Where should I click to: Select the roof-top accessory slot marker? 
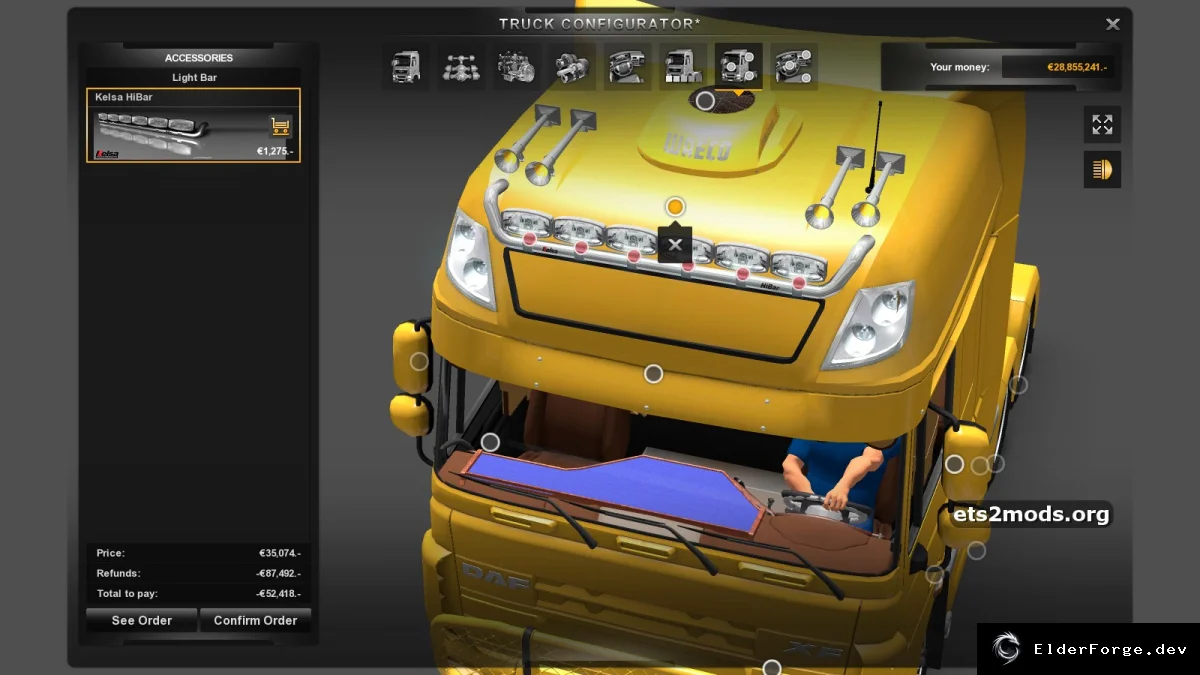tap(705, 101)
